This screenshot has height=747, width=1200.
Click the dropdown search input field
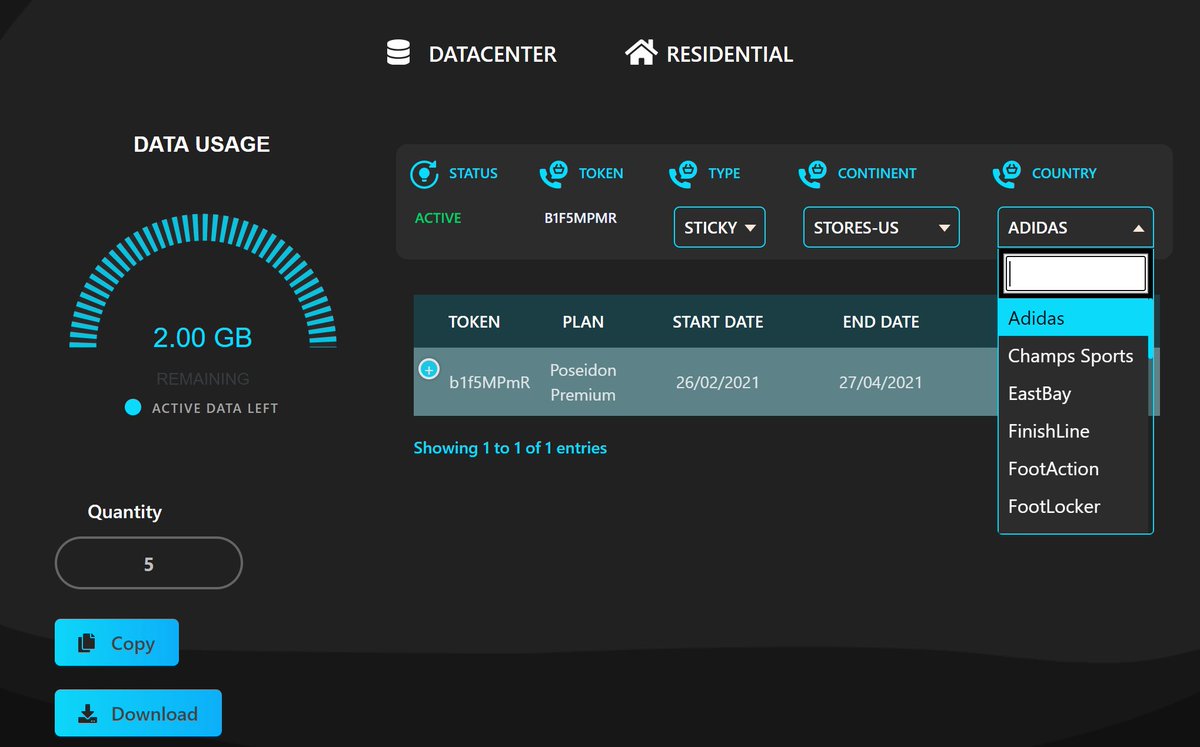1075,273
